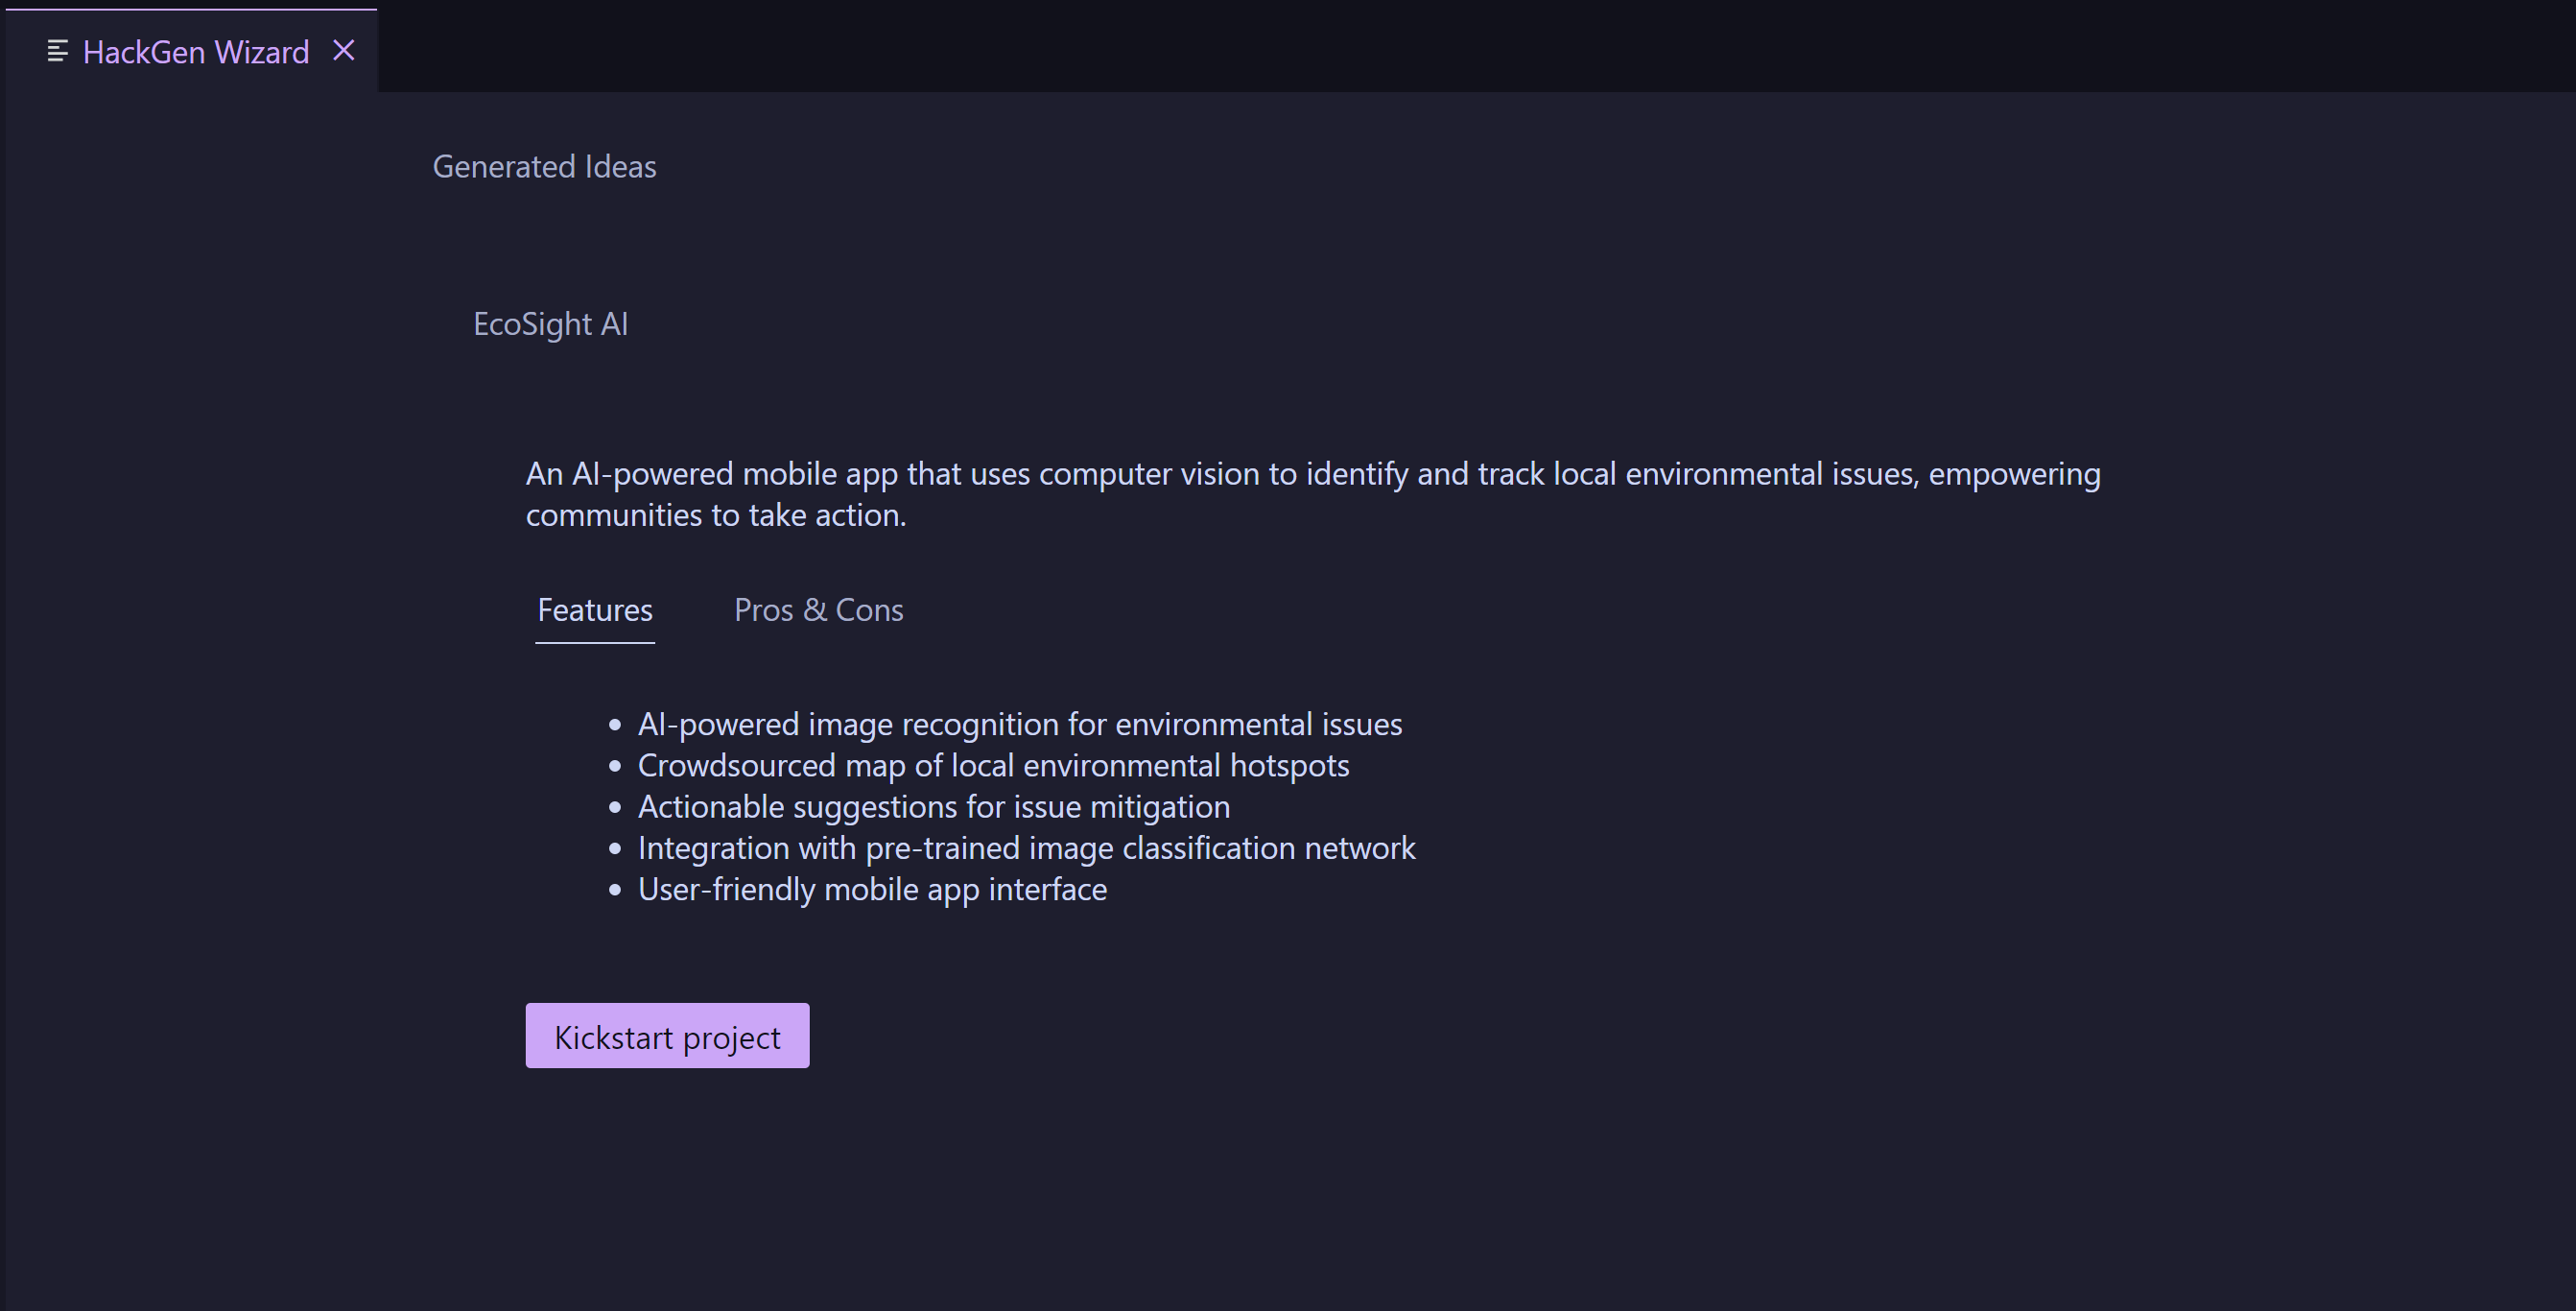This screenshot has height=1311, width=2576.
Task: Close the HackGen Wizard tab
Action: pyautogui.click(x=343, y=51)
